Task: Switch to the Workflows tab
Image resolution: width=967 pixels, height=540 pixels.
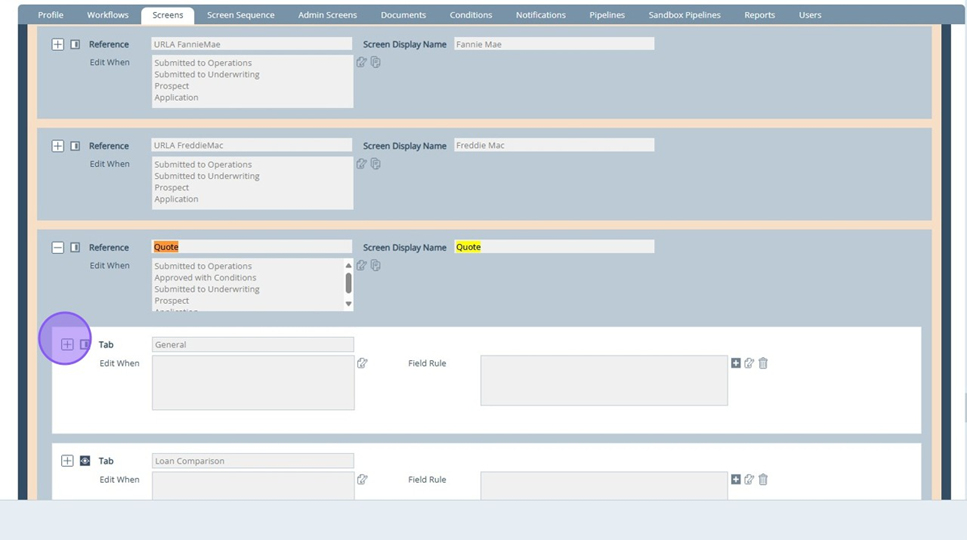Action: point(108,15)
